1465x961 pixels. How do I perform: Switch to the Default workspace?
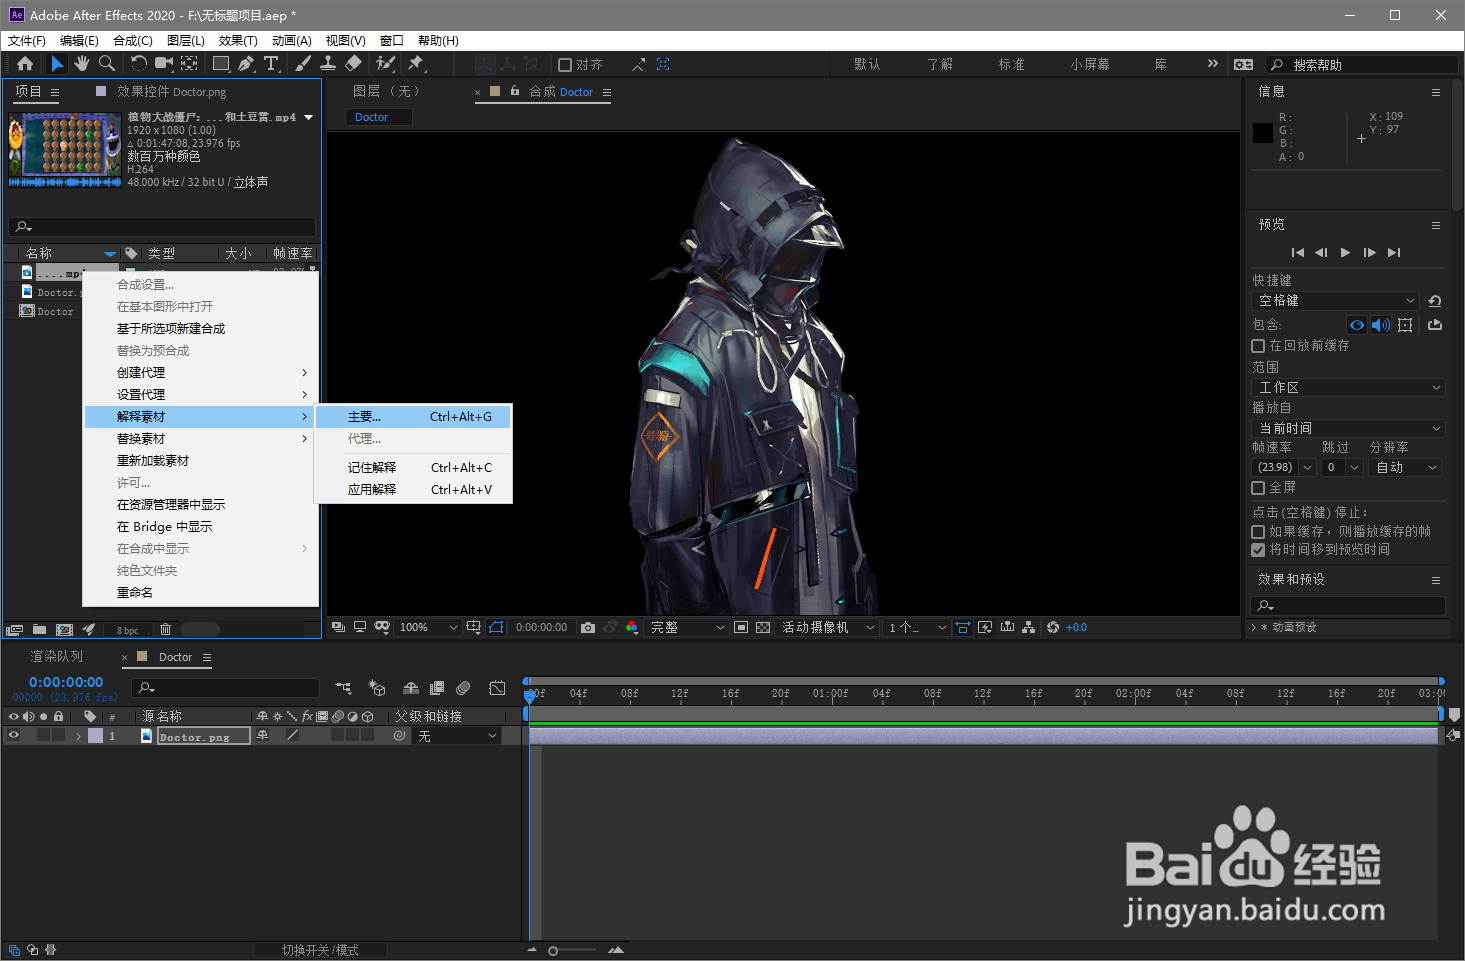pyautogui.click(x=867, y=64)
